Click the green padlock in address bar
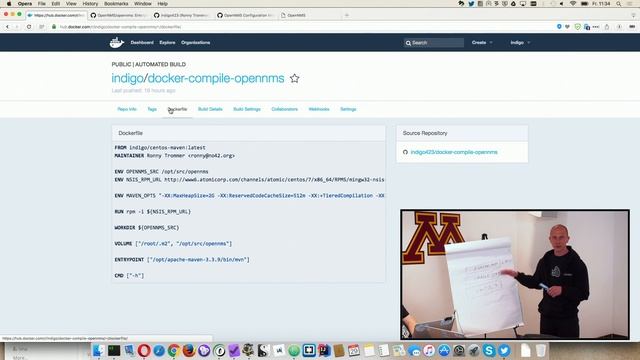Screen dimensions: 640x360 pos(54,27)
